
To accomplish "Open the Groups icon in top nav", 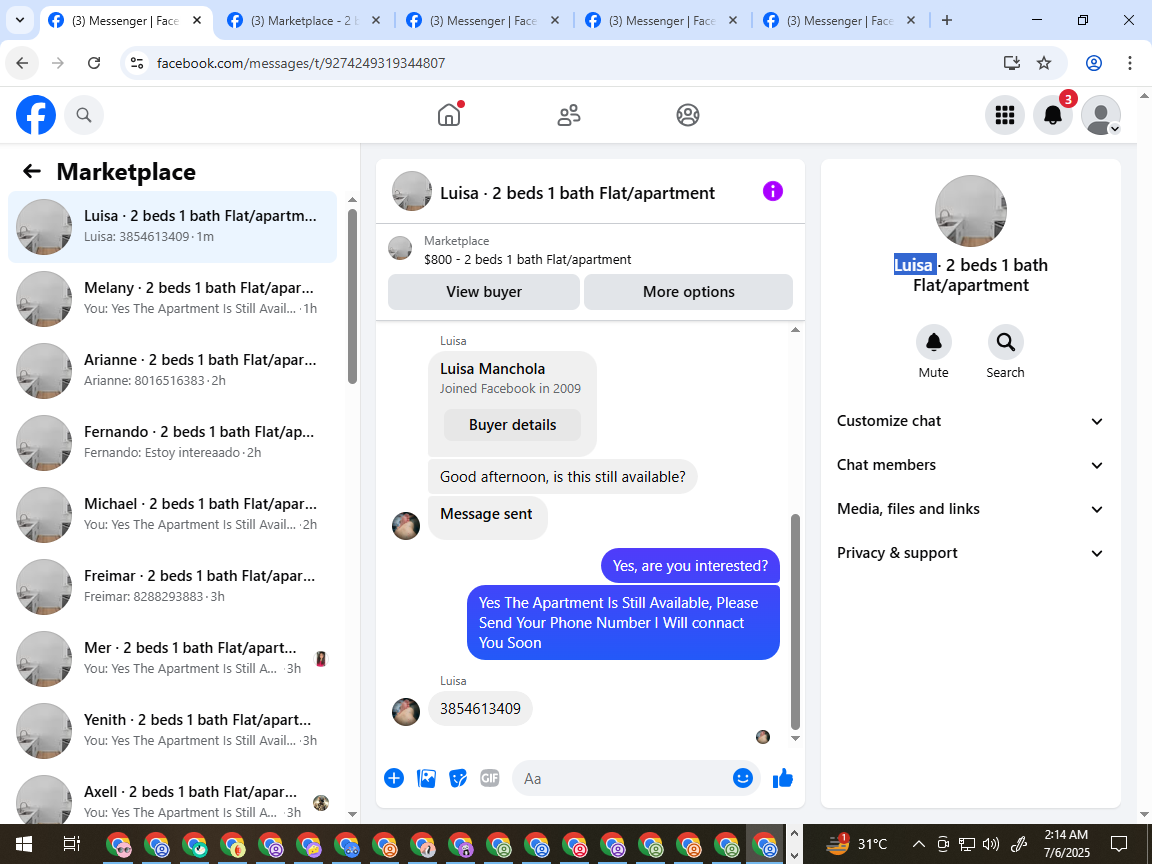I will [688, 115].
